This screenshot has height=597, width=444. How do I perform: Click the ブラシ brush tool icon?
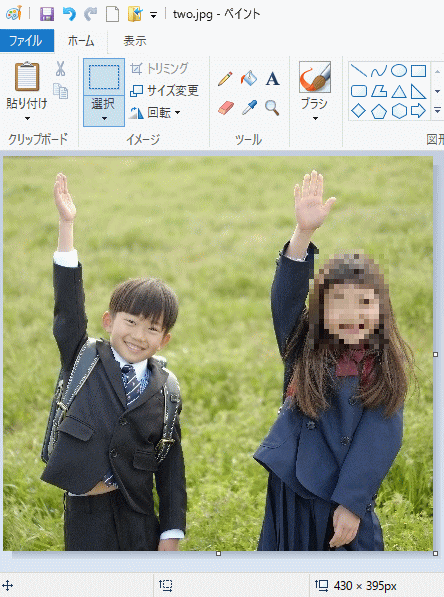[x=315, y=77]
